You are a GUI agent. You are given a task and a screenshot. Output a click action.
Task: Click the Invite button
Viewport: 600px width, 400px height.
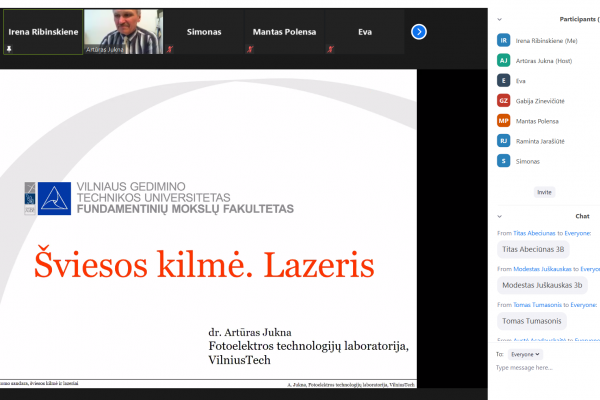pos(544,192)
